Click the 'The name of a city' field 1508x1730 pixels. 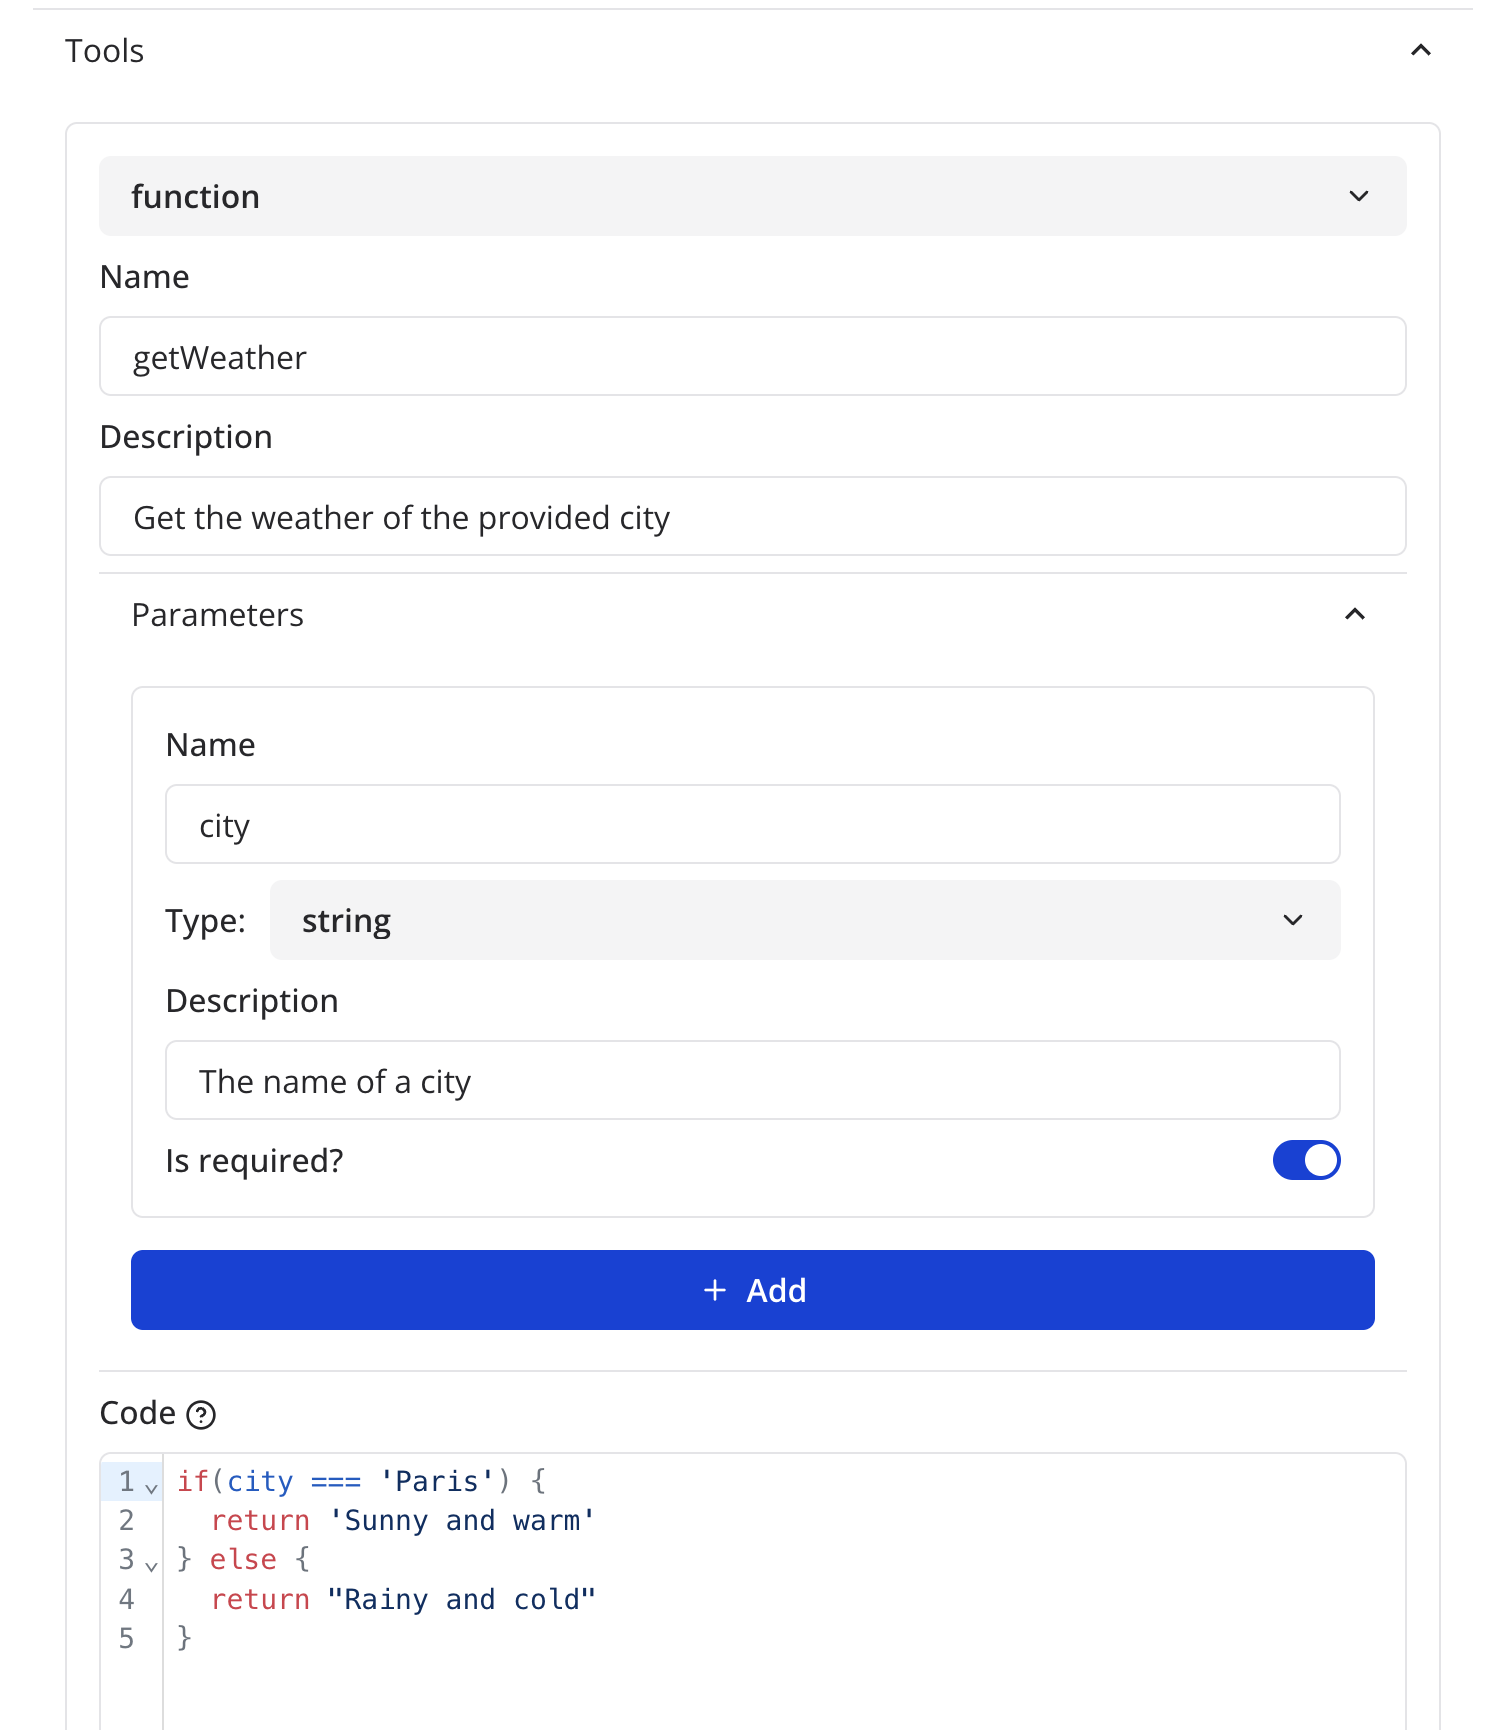point(752,1081)
